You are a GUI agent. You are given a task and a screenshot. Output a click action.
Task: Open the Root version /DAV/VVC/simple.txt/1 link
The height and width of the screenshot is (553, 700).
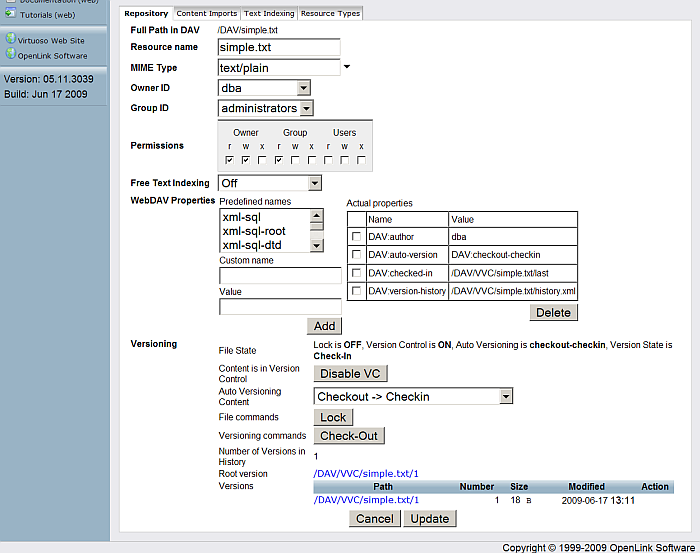click(x=366, y=473)
